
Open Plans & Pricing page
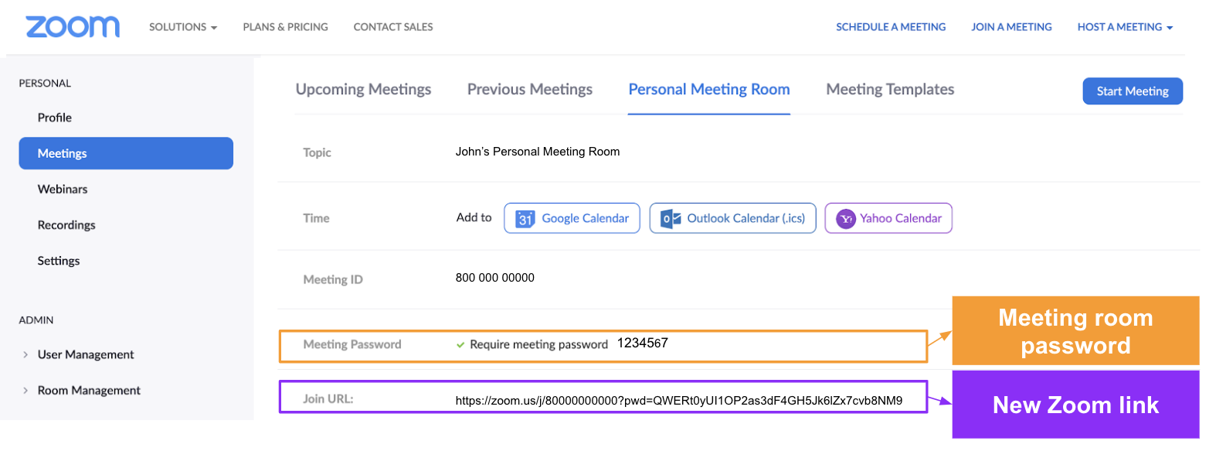(x=285, y=27)
